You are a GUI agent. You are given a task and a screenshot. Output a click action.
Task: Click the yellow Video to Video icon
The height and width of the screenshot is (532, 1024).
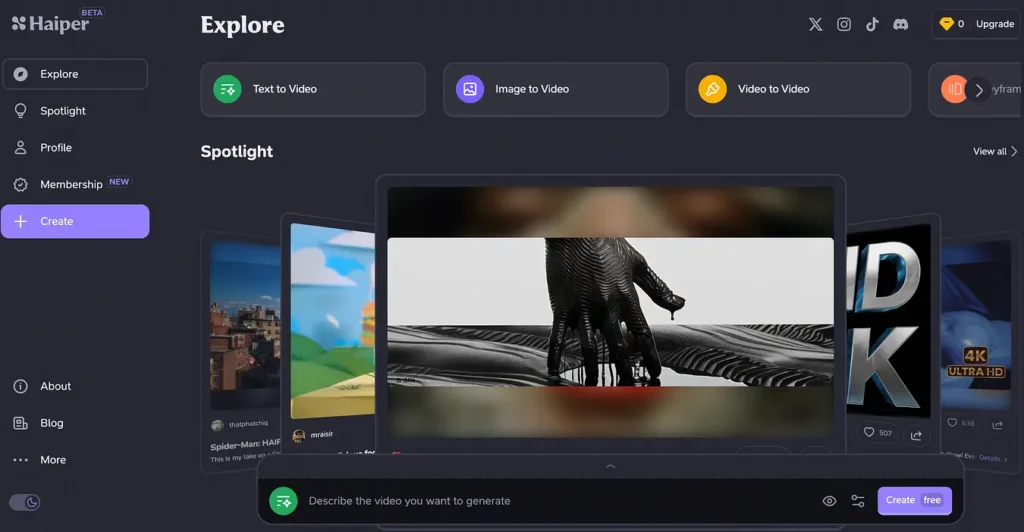712,89
